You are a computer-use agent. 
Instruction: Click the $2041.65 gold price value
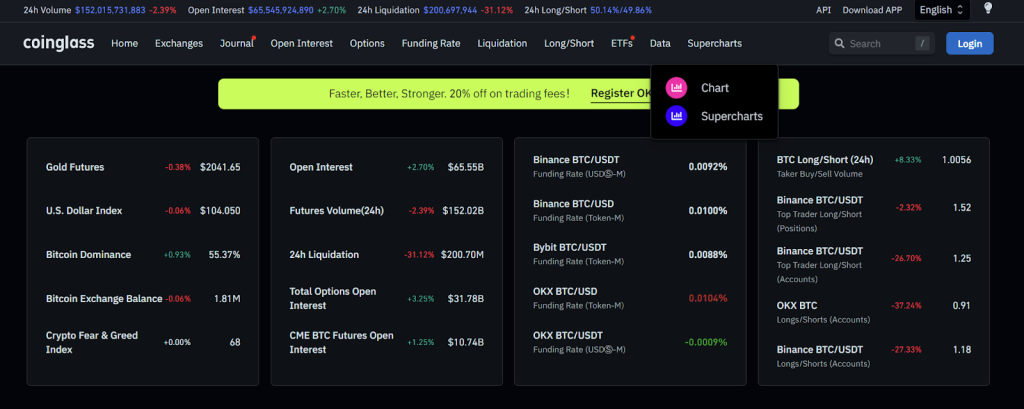220,167
